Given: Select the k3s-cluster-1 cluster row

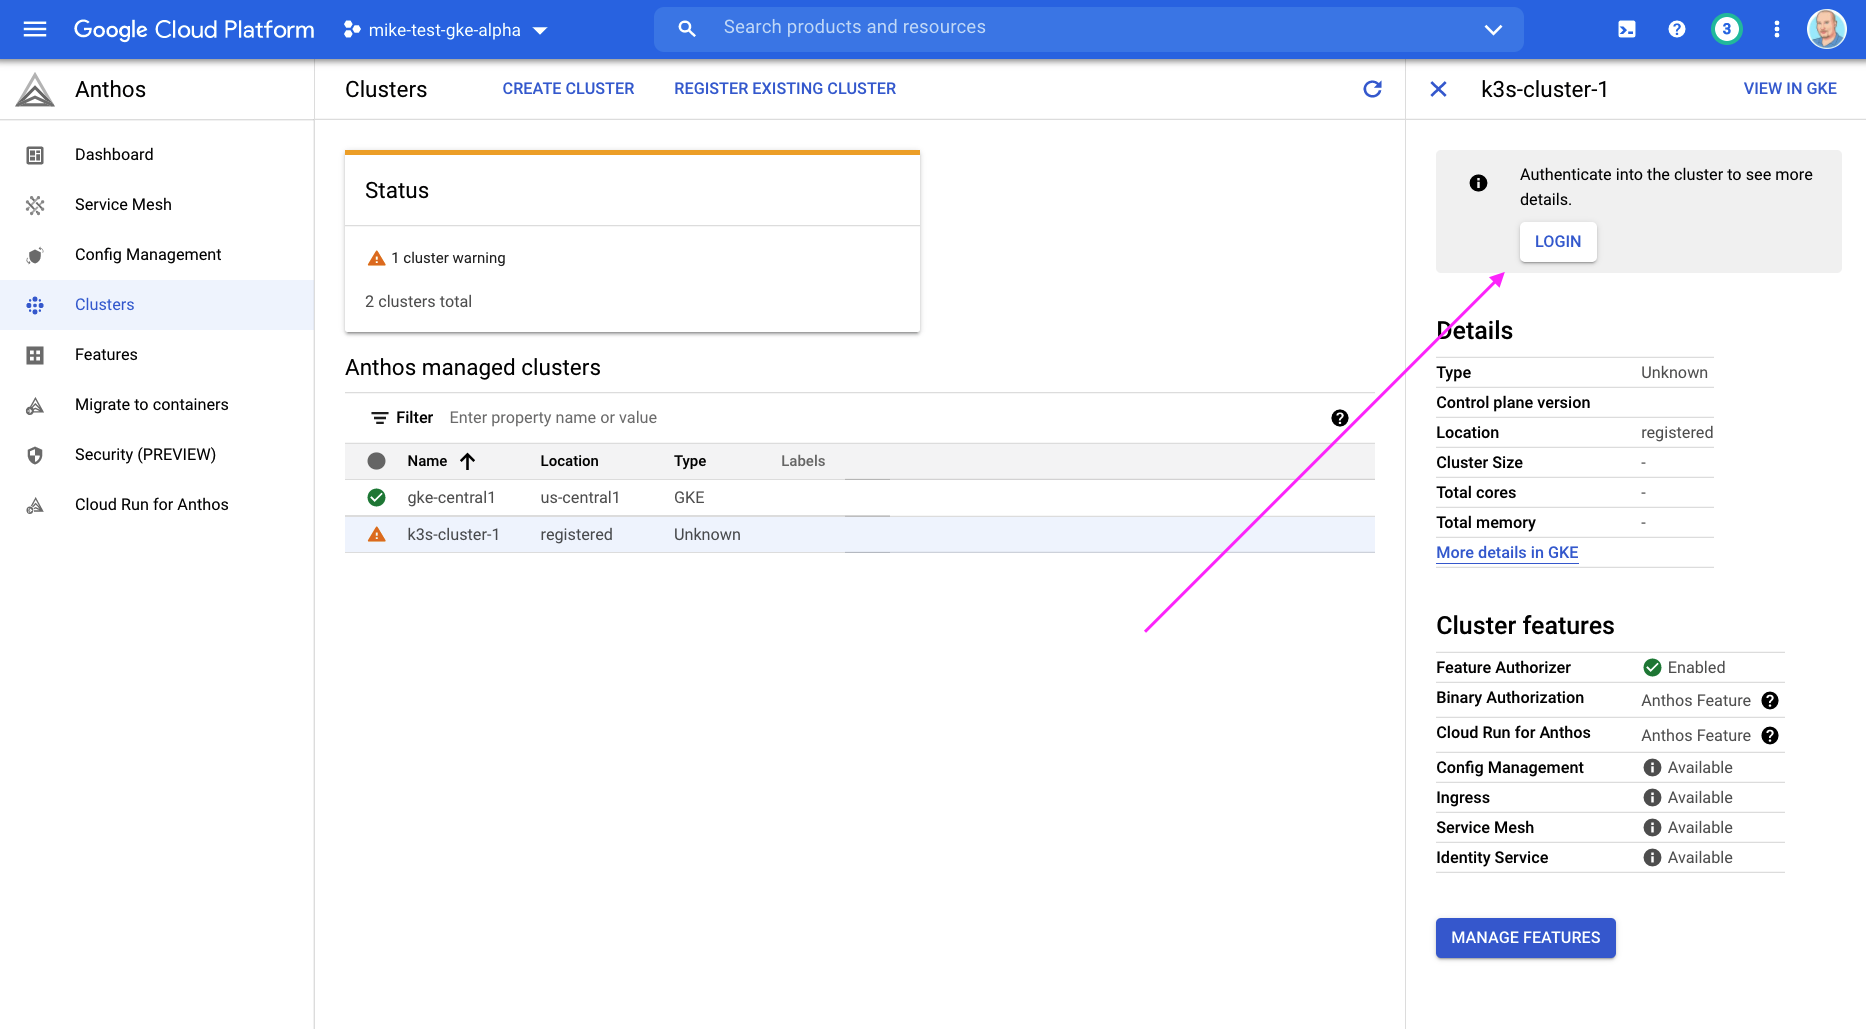Looking at the screenshot, I should pyautogui.click(x=860, y=535).
